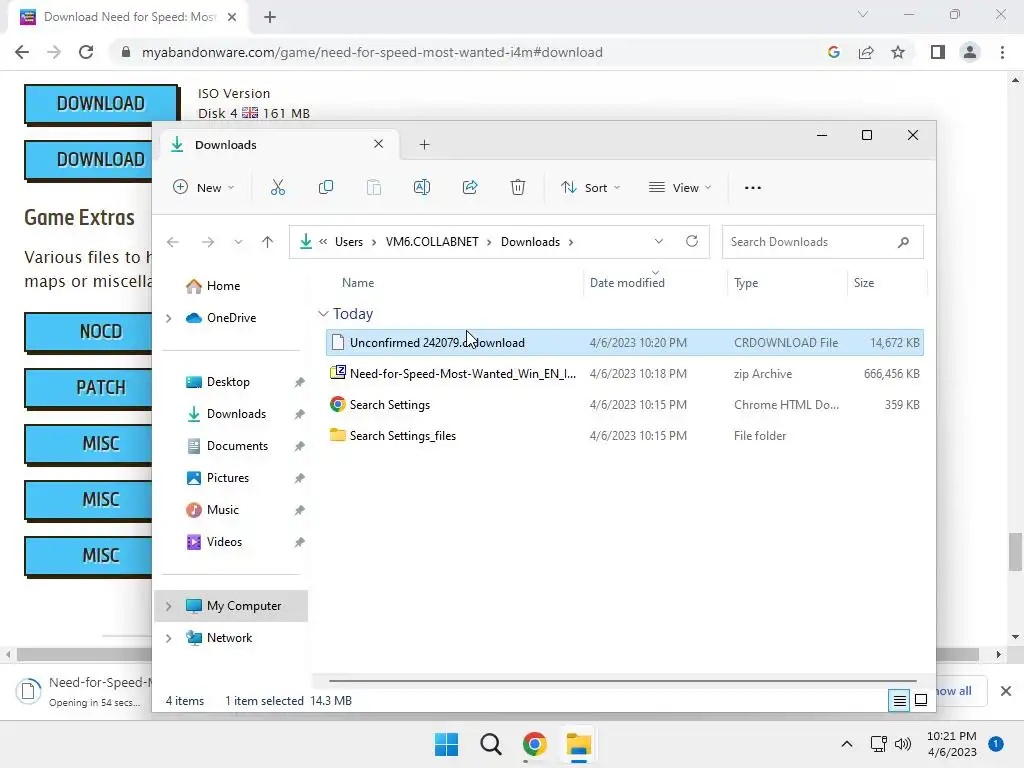
Task: Open the View dropdown
Action: point(680,187)
